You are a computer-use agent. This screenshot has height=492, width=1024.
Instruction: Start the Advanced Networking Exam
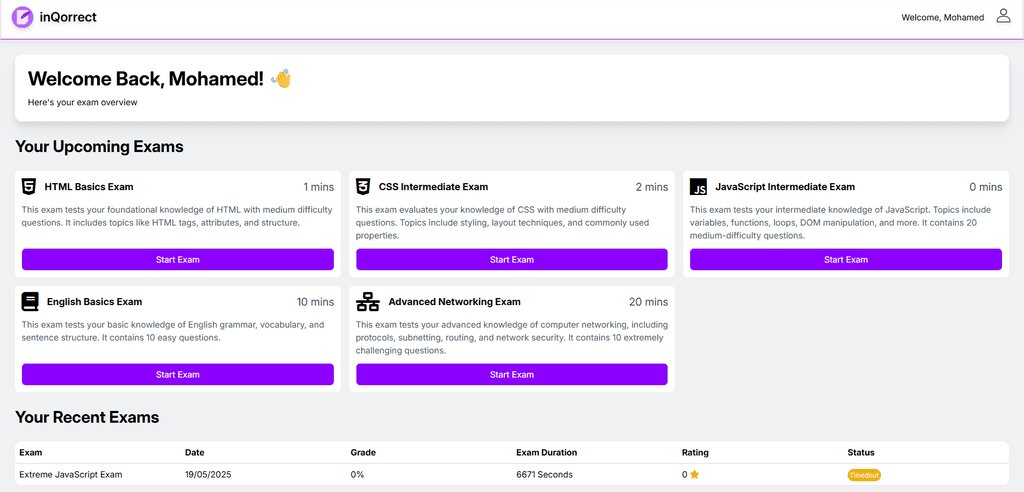[x=512, y=374]
